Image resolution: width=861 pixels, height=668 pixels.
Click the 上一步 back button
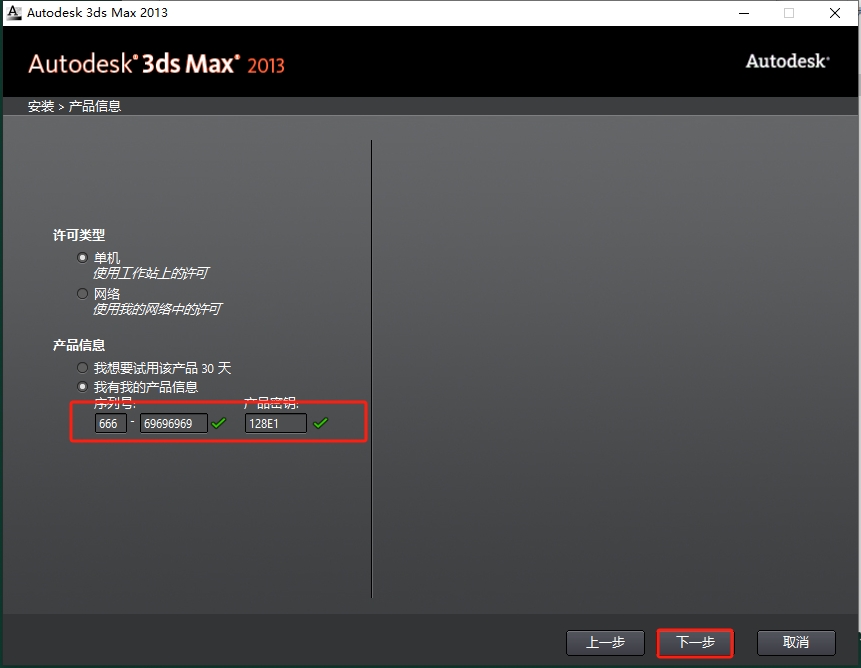tap(605, 642)
